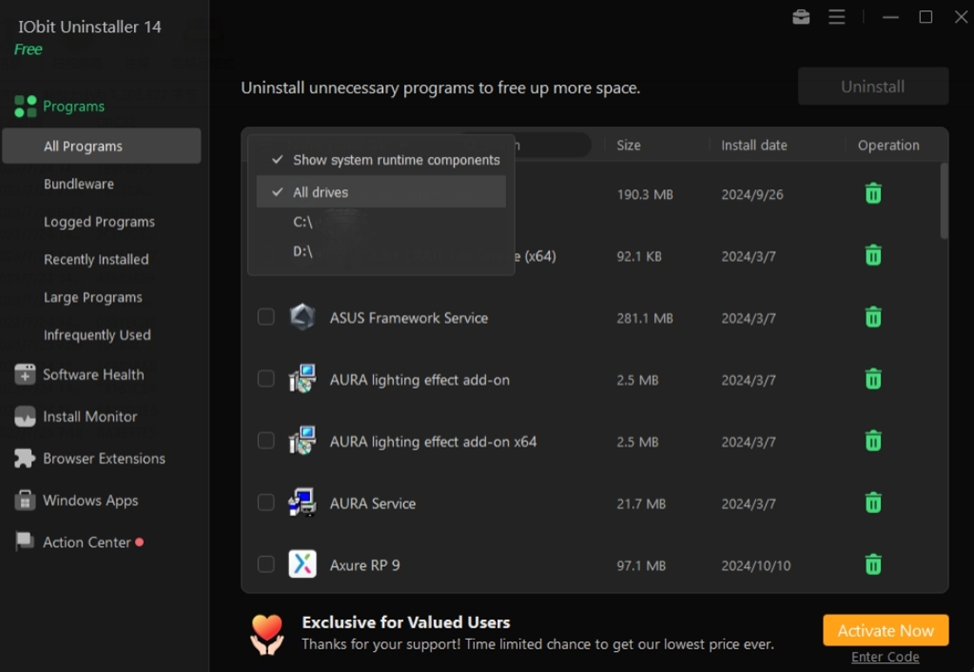Tick the ASUS Framework Service checkbox
The image size is (974, 672).
coord(266,317)
